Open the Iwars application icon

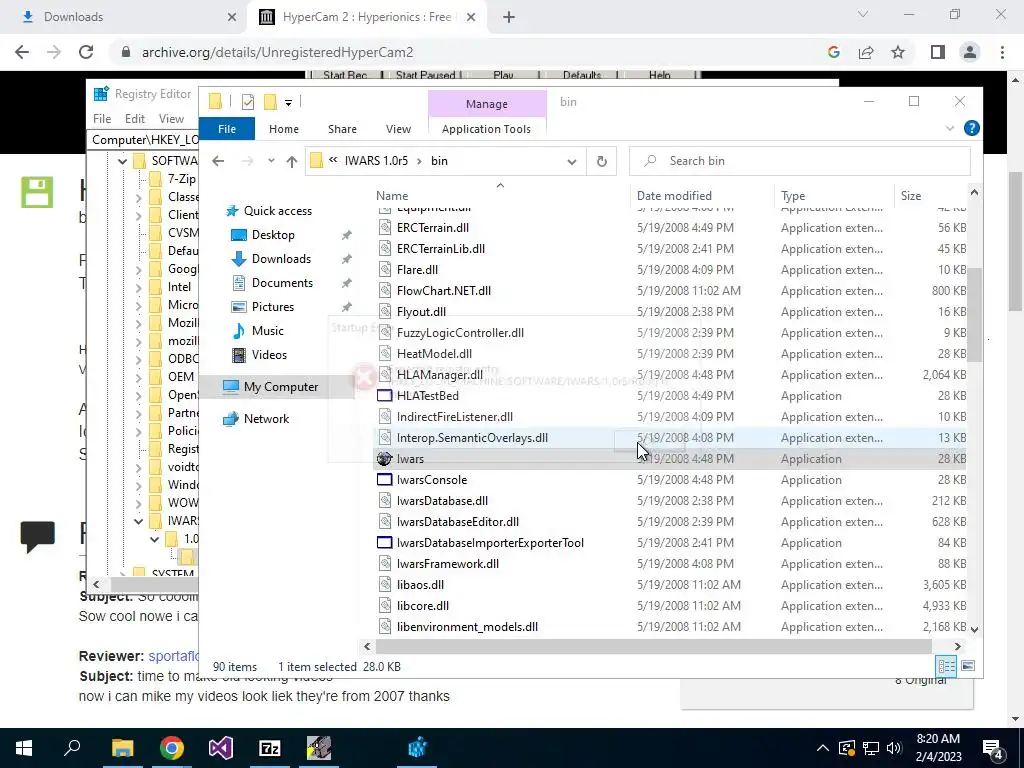point(384,458)
